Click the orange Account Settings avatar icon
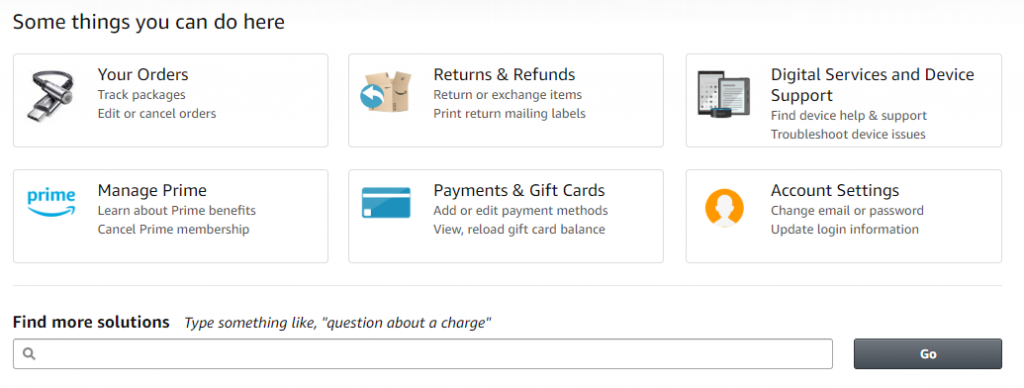 coord(724,208)
